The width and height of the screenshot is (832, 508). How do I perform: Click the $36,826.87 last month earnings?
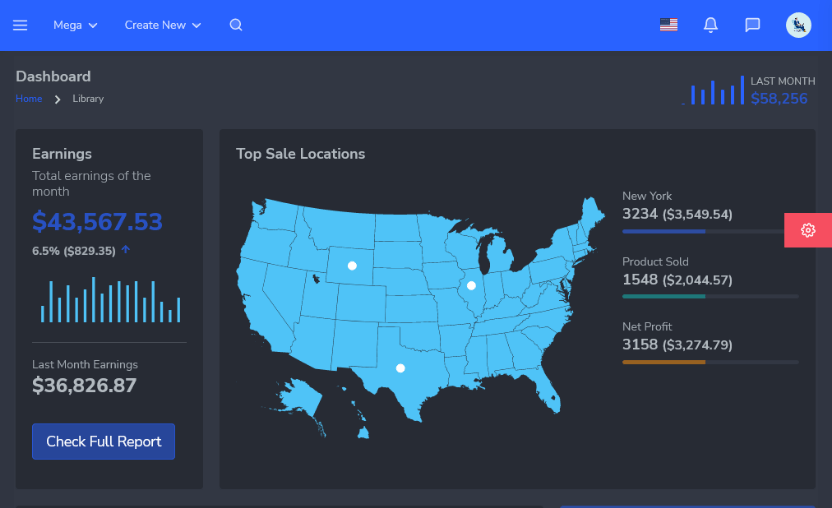pos(84,385)
